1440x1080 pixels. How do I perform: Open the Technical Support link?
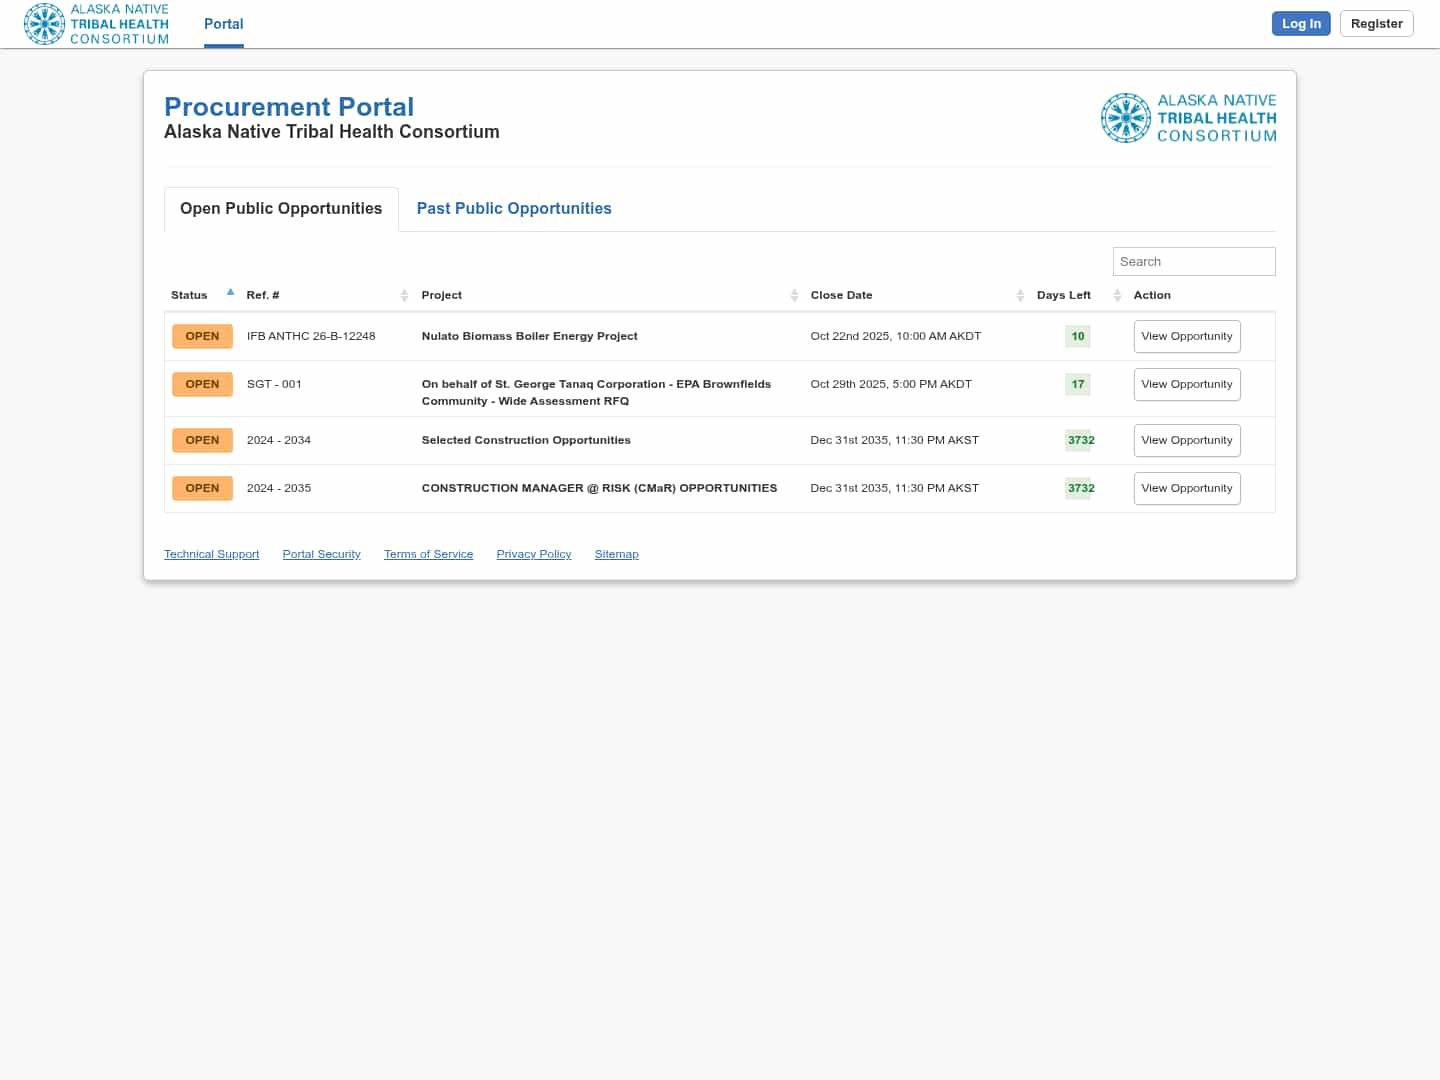211,554
